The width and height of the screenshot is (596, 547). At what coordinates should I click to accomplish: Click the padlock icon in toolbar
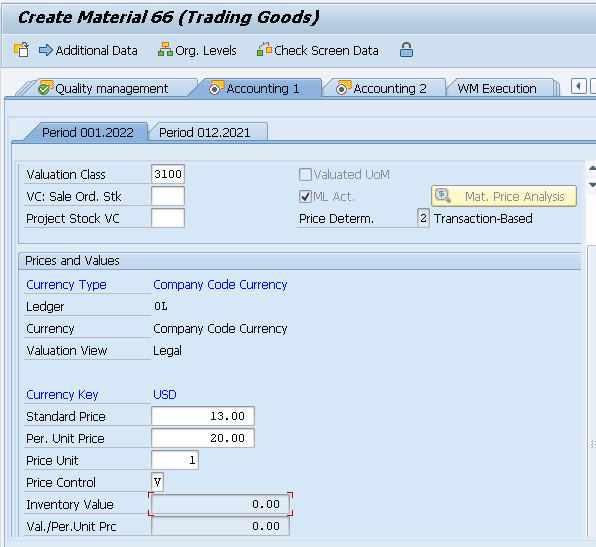coord(406,50)
